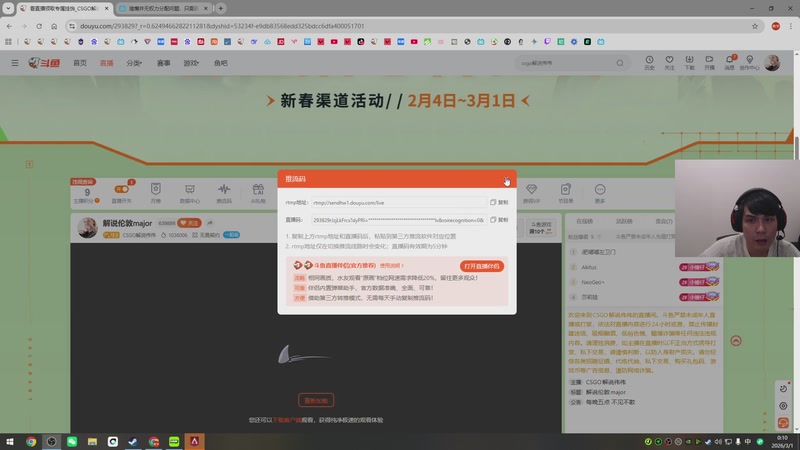This screenshot has height=450, width=800.
Task: Click the 重新加载 reload button in player
Action: click(x=316, y=401)
